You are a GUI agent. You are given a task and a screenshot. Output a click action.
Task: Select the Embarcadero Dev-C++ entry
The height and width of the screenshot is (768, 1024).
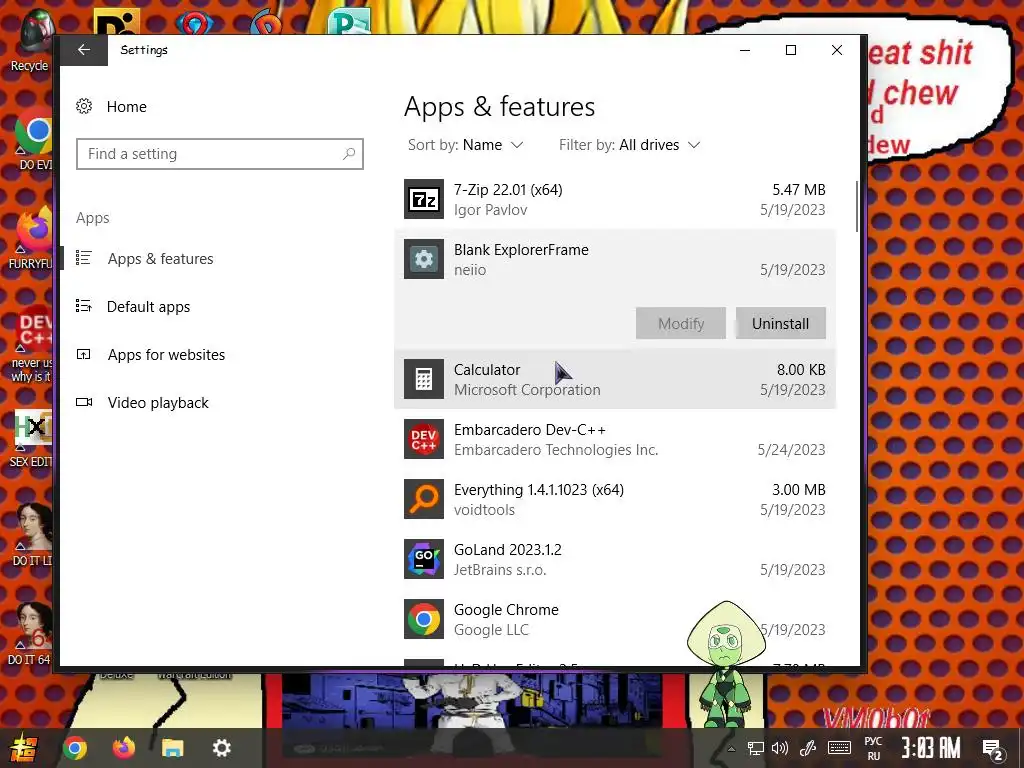pyautogui.click(x=615, y=440)
